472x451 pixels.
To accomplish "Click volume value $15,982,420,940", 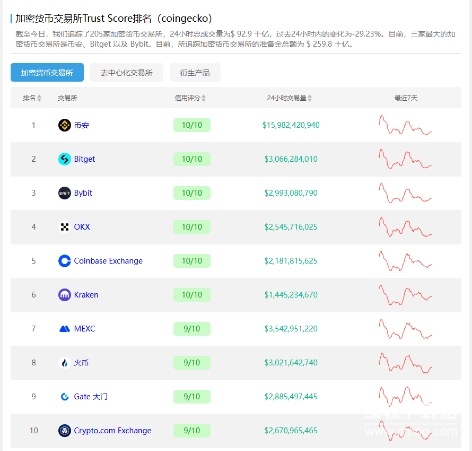I will tap(291, 125).
